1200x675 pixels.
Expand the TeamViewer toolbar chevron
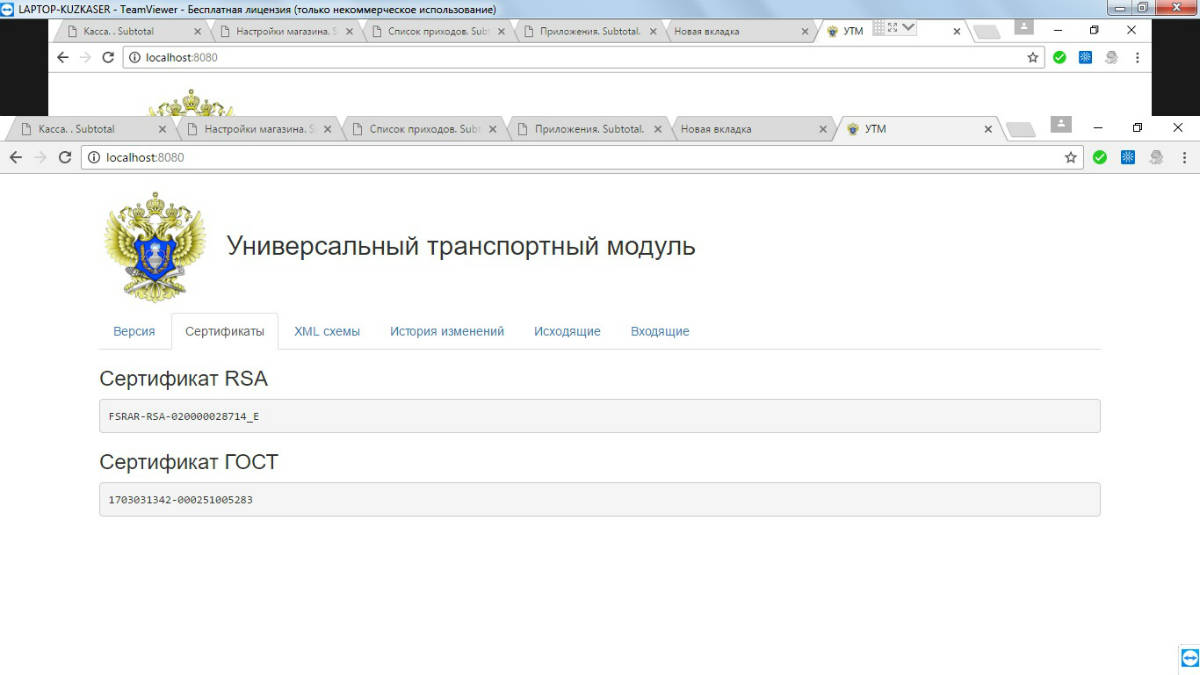(x=909, y=28)
